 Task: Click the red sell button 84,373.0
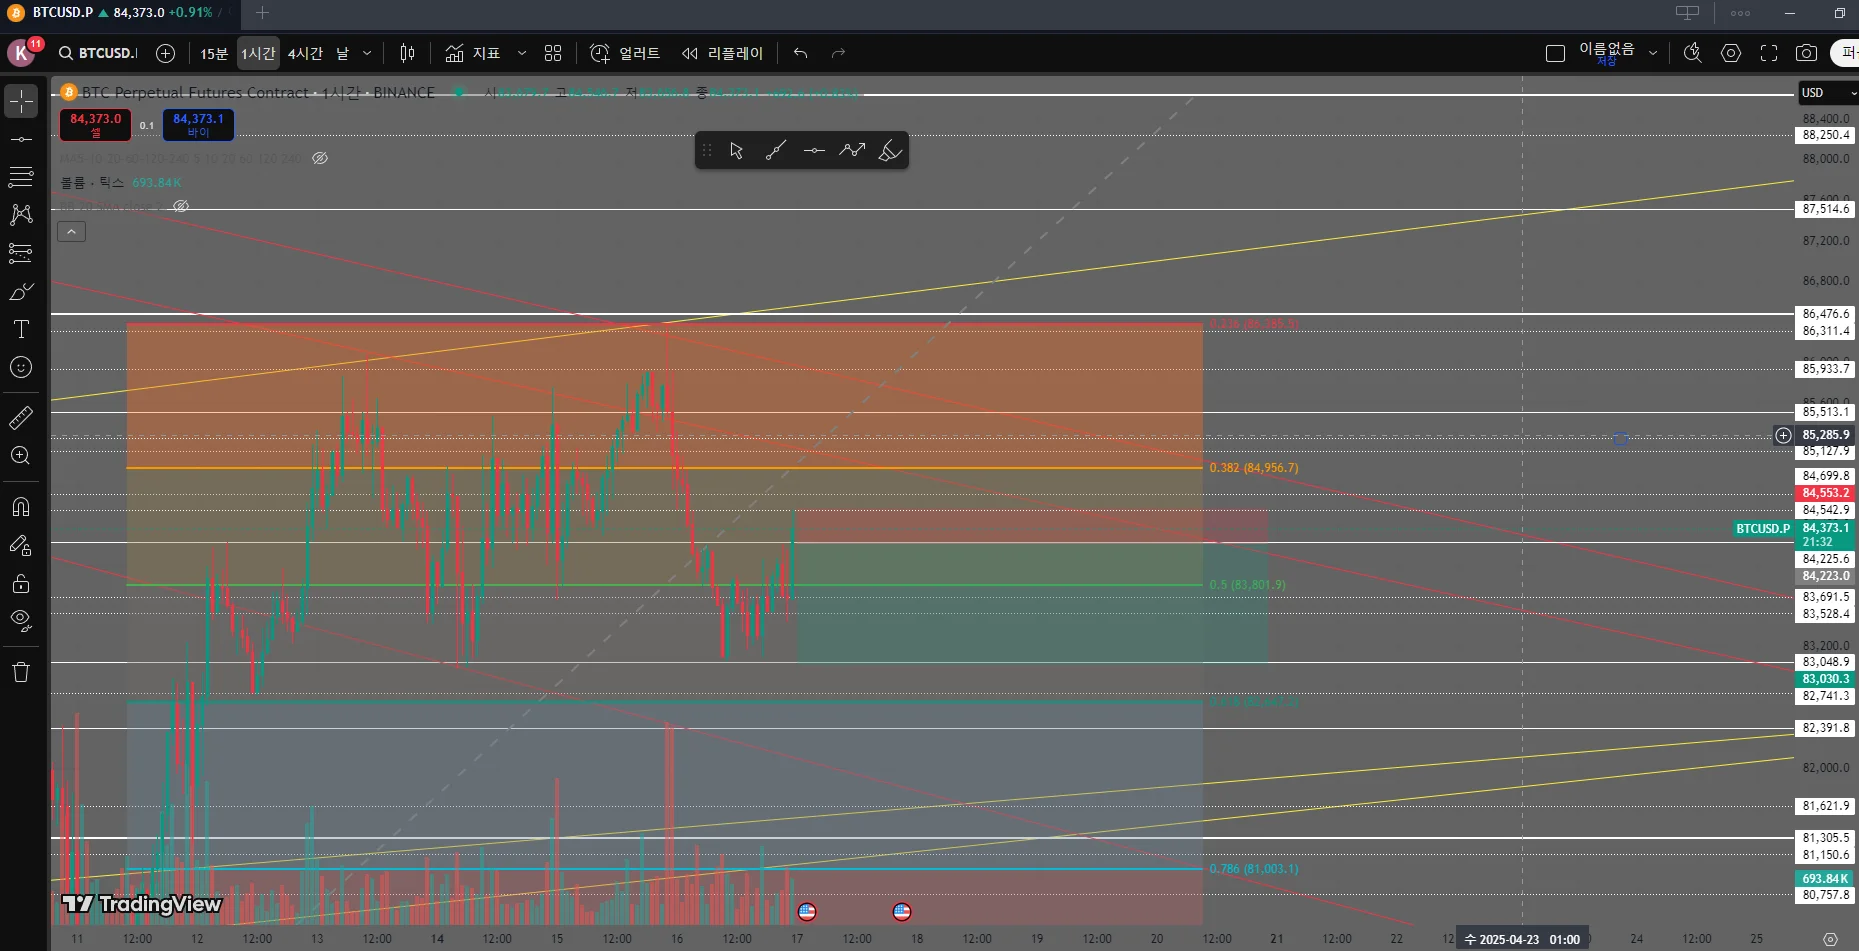[x=95, y=125]
